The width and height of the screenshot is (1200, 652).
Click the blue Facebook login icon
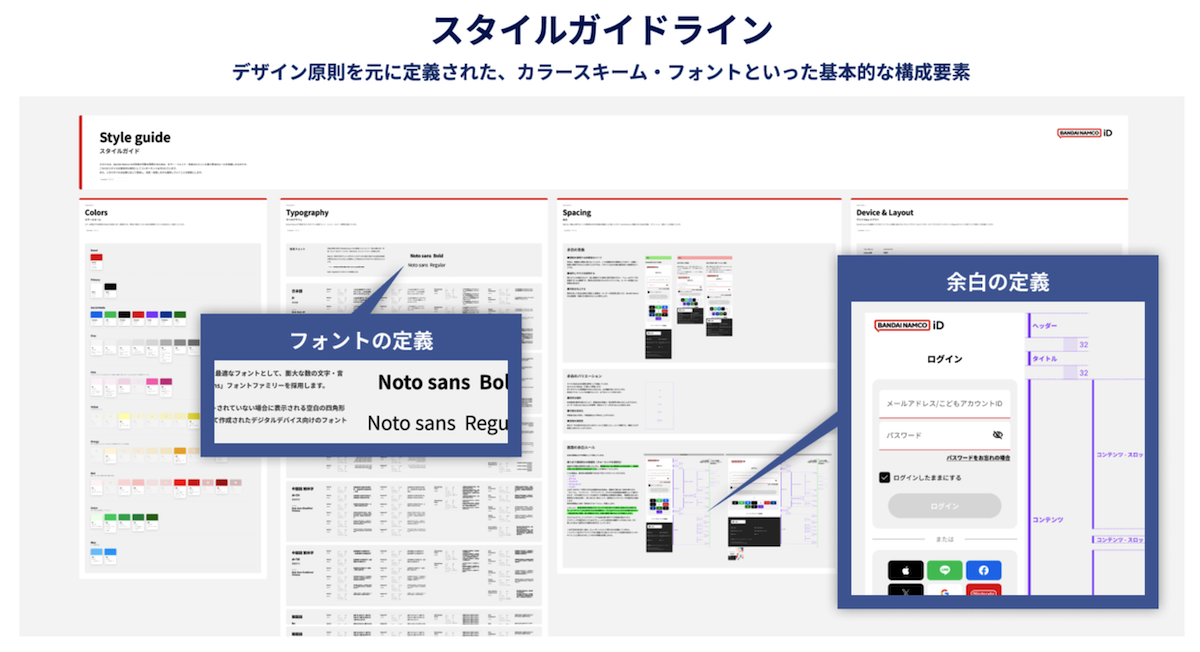pyautogui.click(x=983, y=570)
